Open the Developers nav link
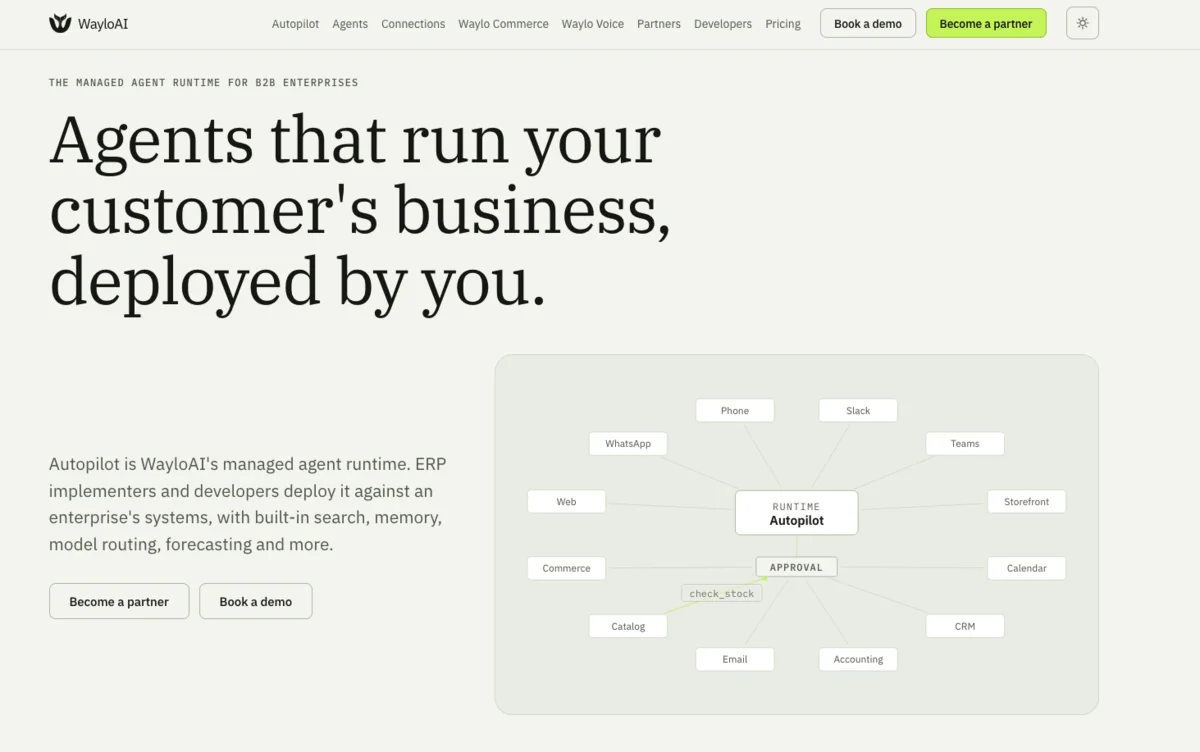Image resolution: width=1200 pixels, height=752 pixels. tap(723, 24)
